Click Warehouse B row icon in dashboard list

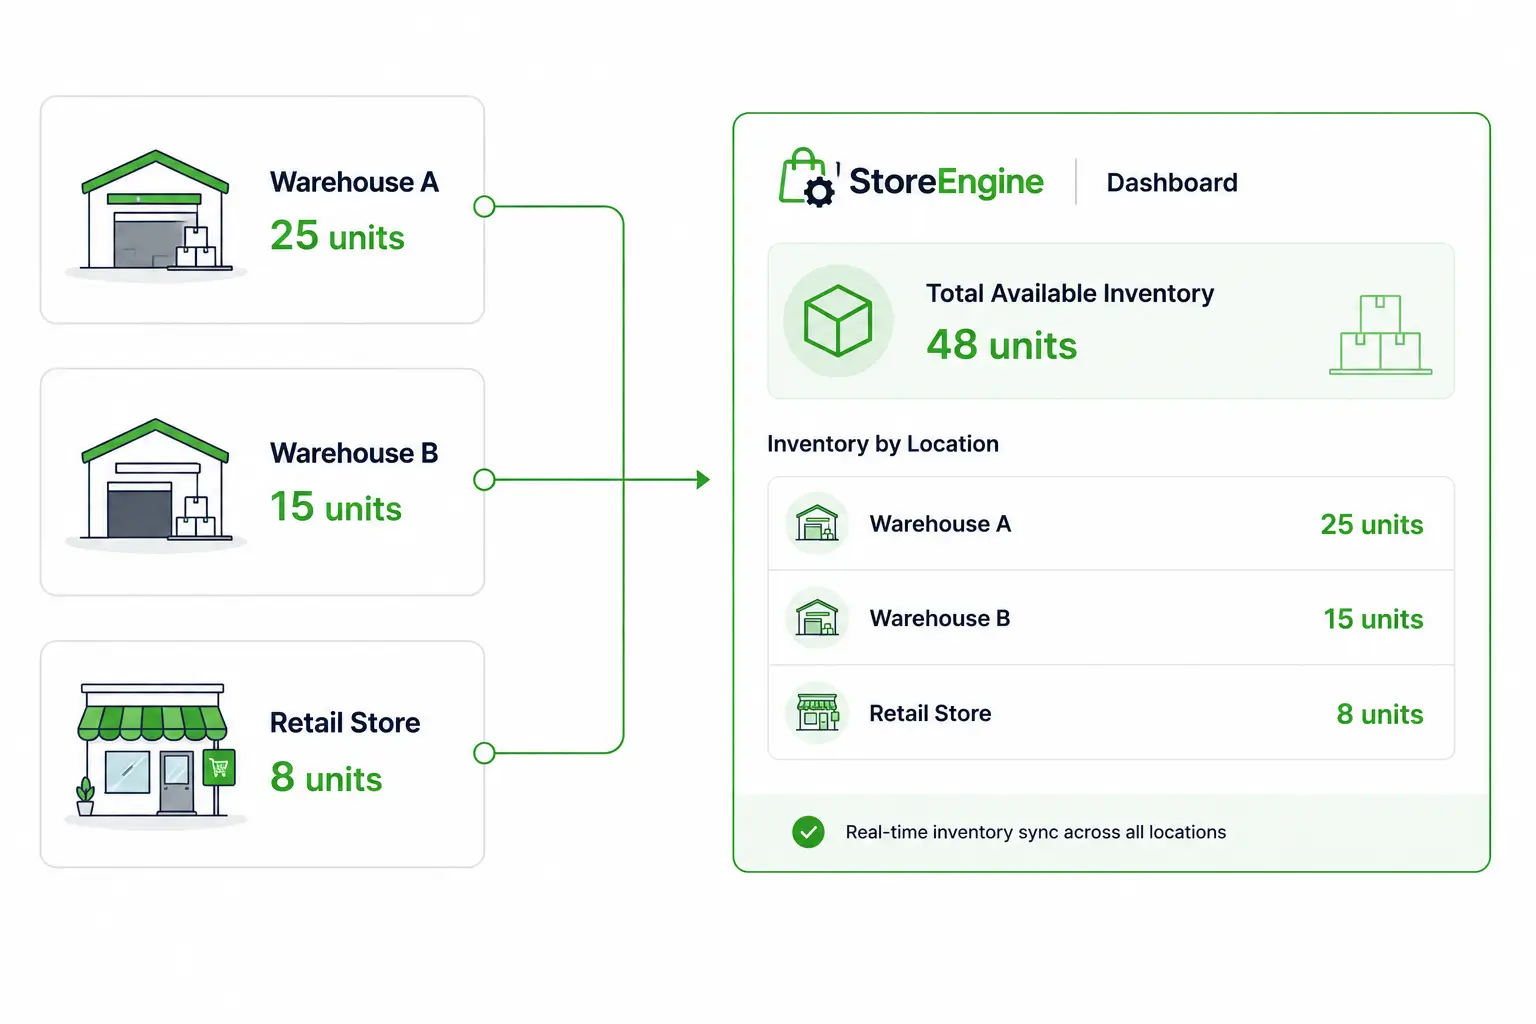point(817,618)
